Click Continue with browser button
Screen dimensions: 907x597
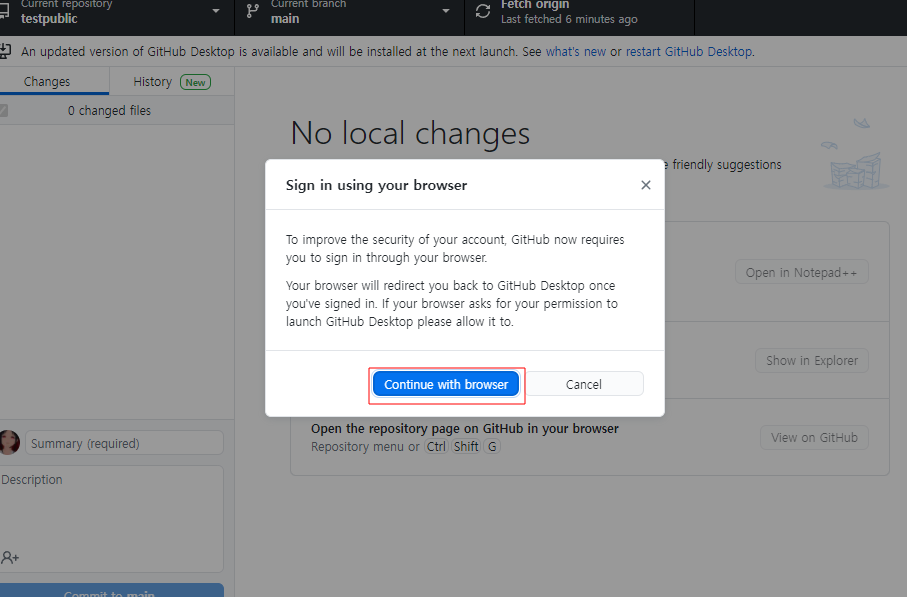coord(446,384)
